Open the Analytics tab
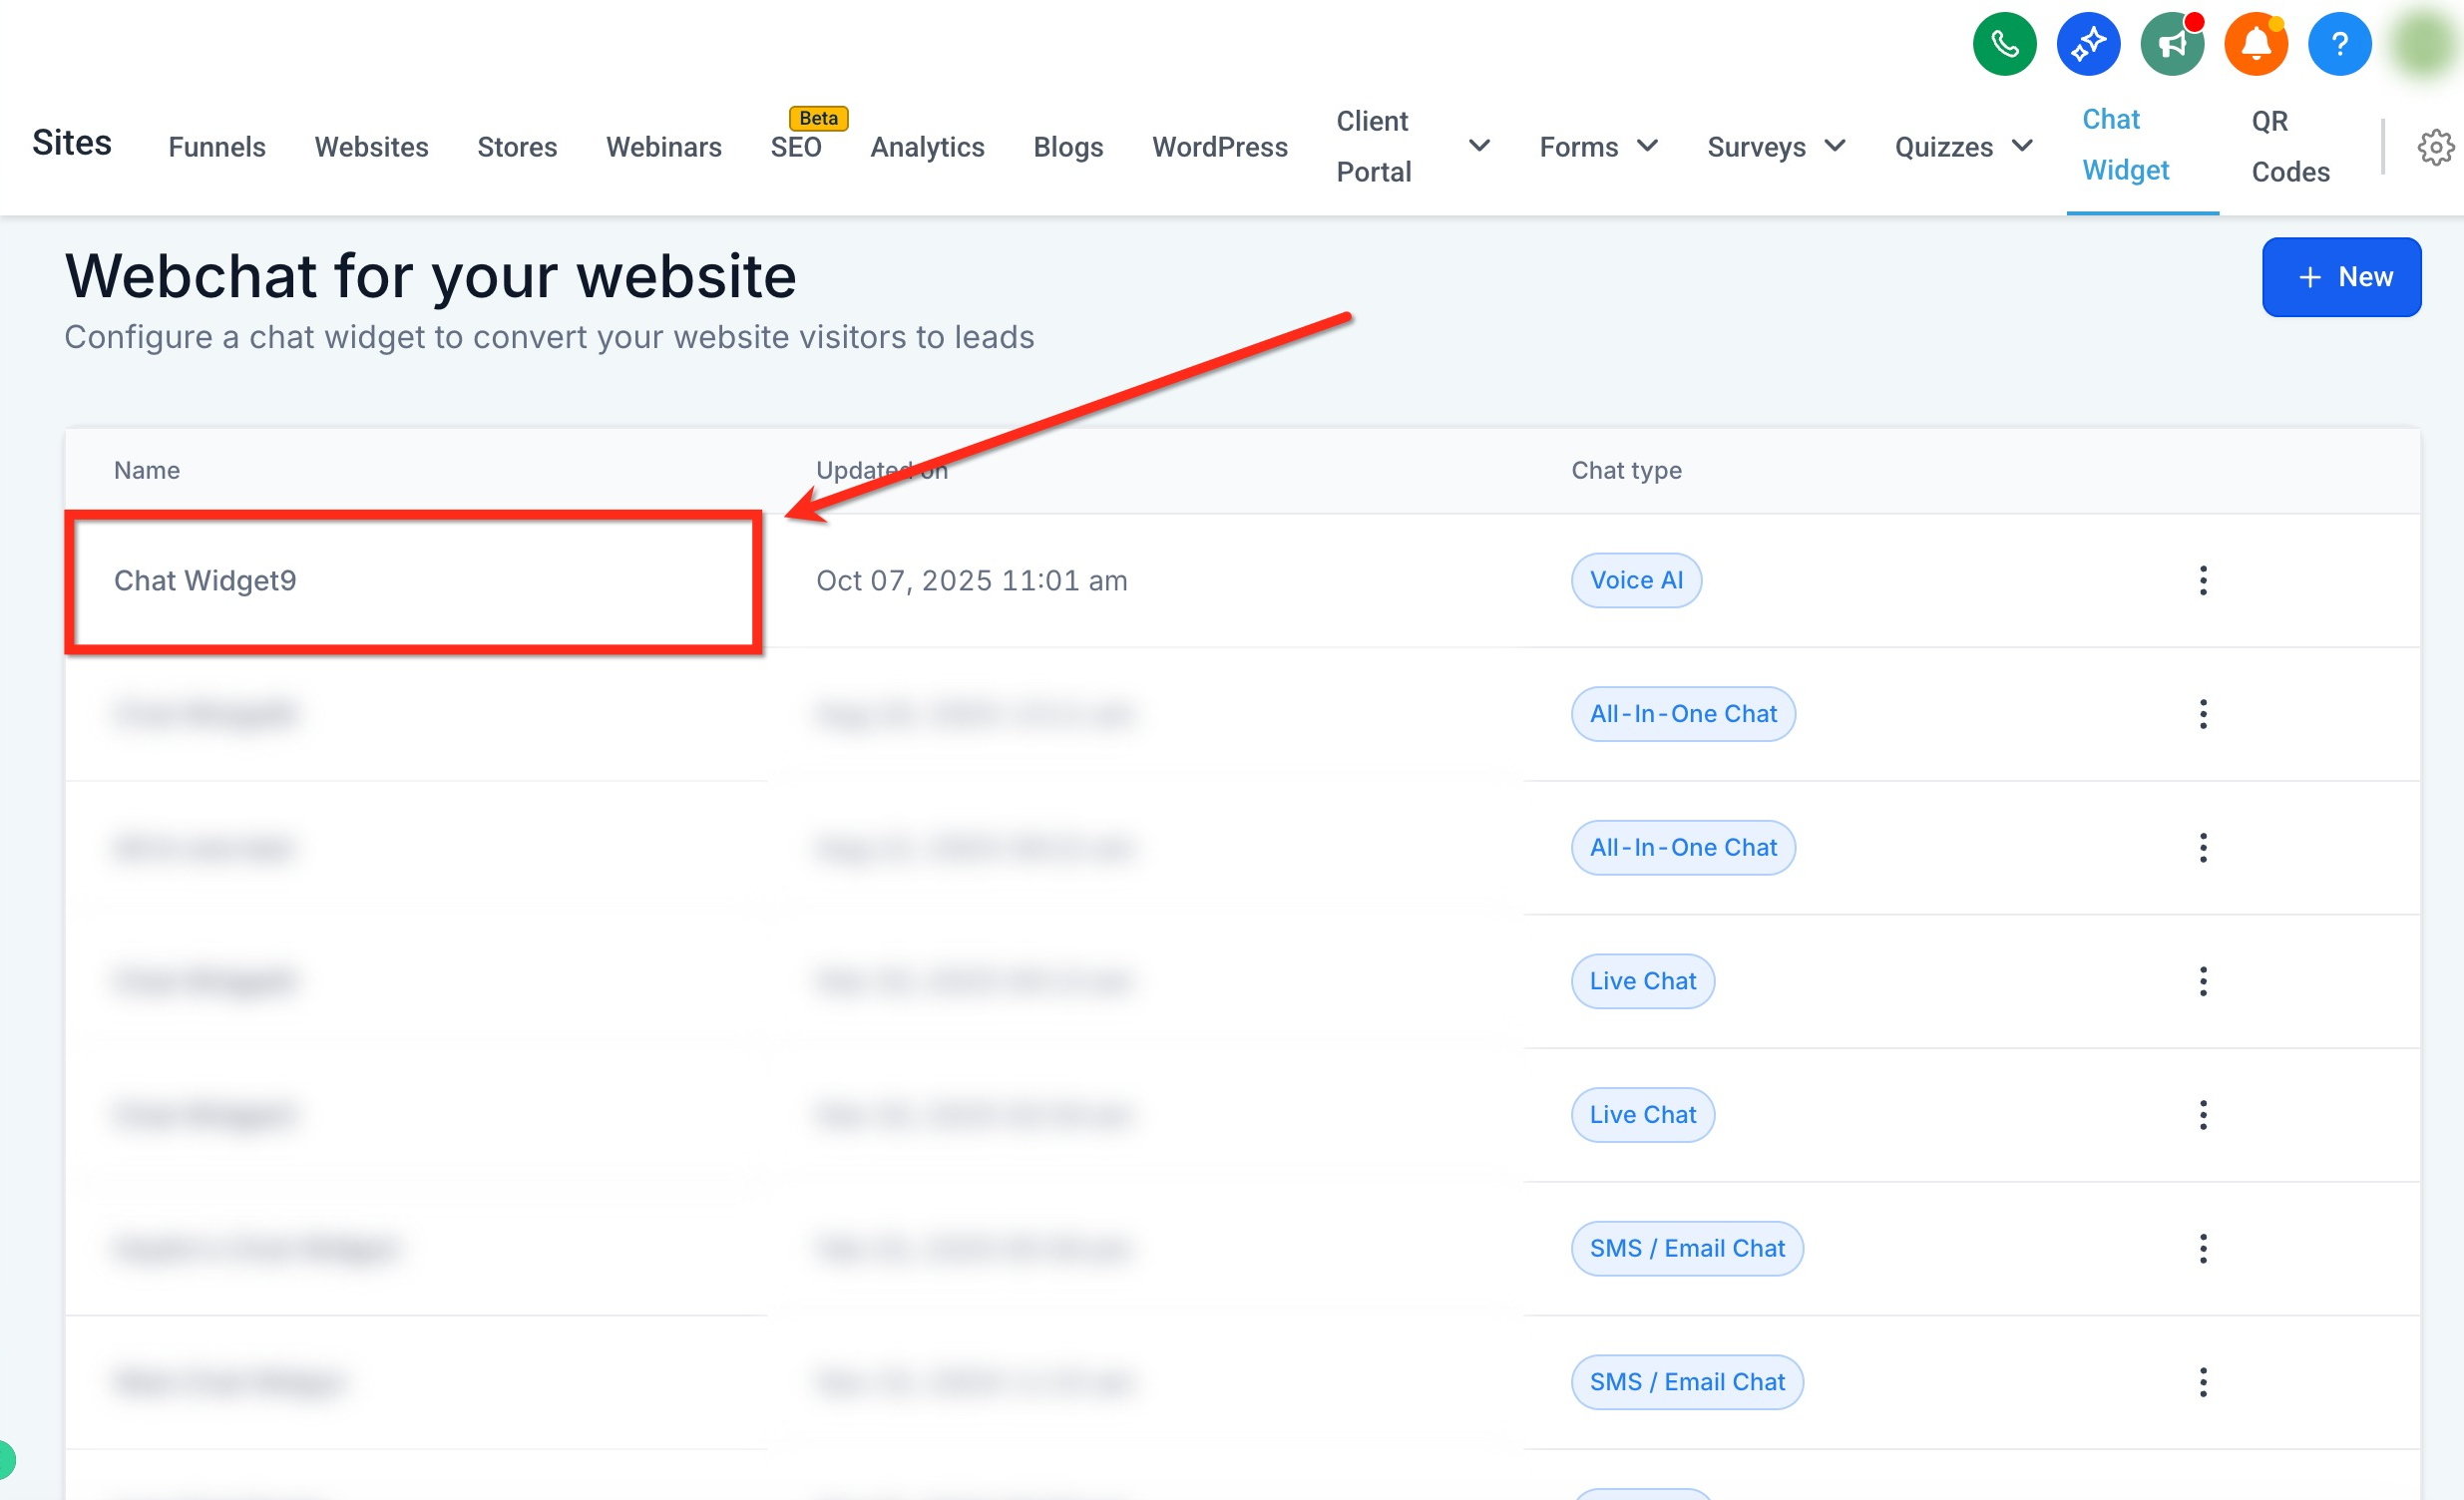This screenshot has height=1500, width=2464. [x=927, y=147]
